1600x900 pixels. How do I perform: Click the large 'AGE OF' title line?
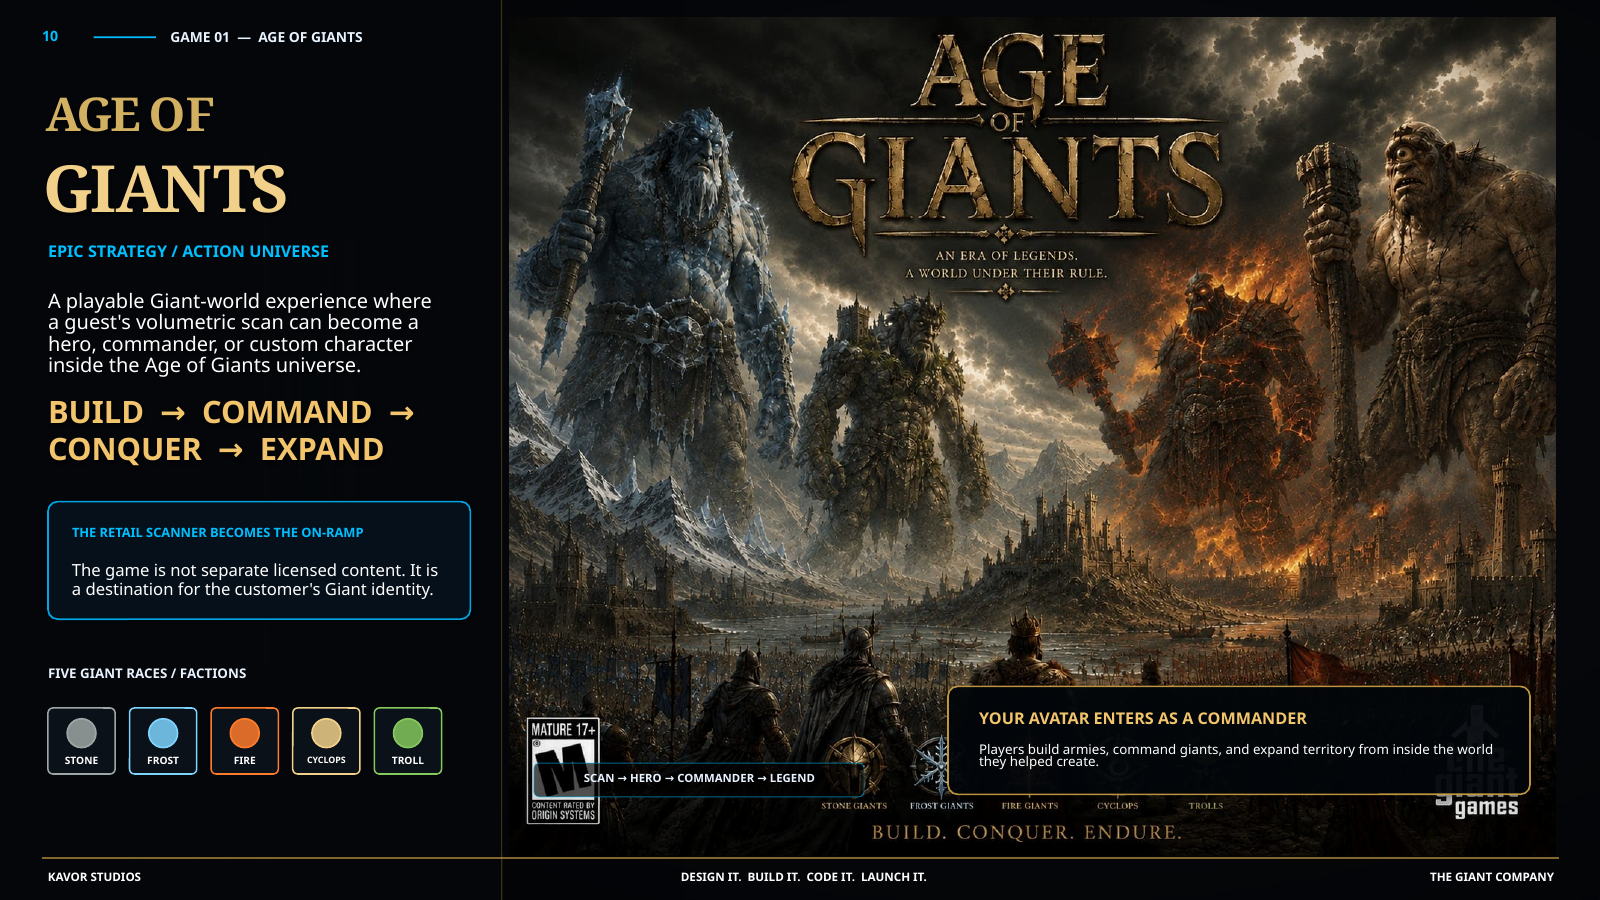click(x=130, y=115)
